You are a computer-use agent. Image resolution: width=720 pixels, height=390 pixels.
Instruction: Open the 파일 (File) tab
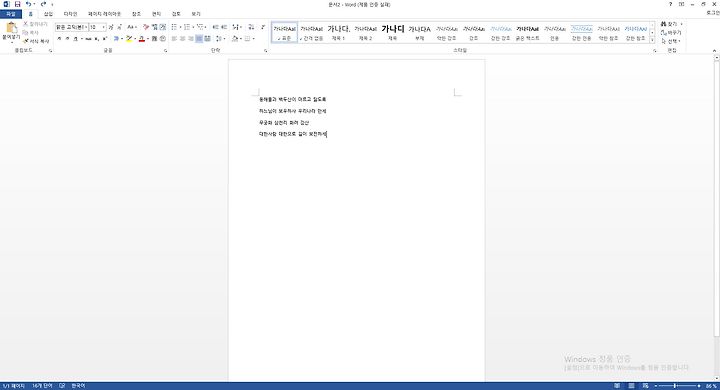(x=11, y=14)
